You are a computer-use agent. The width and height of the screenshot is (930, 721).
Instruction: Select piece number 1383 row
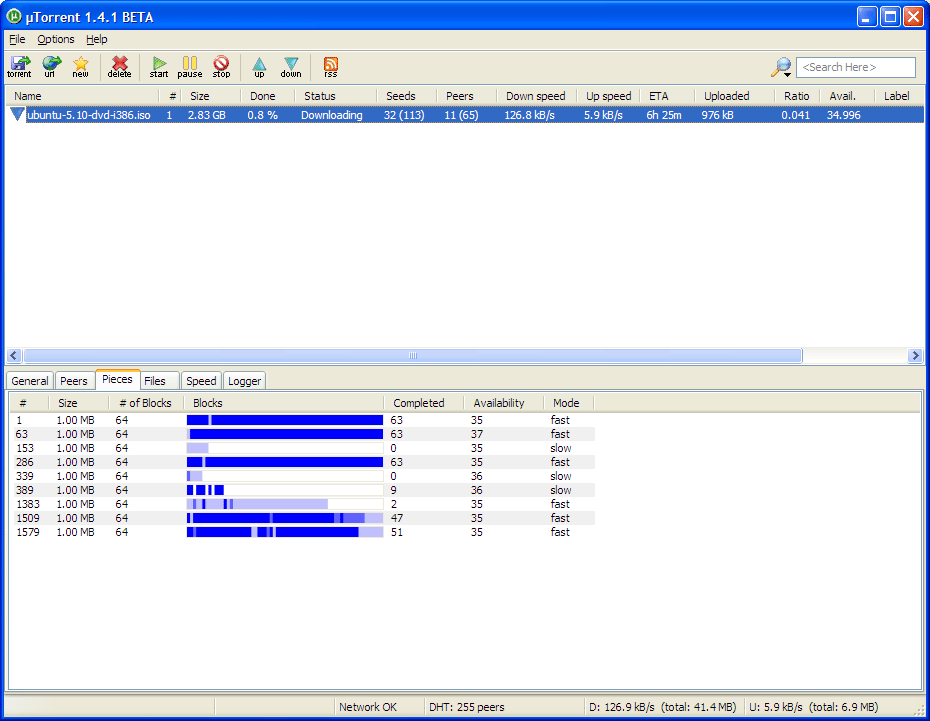click(x=302, y=504)
